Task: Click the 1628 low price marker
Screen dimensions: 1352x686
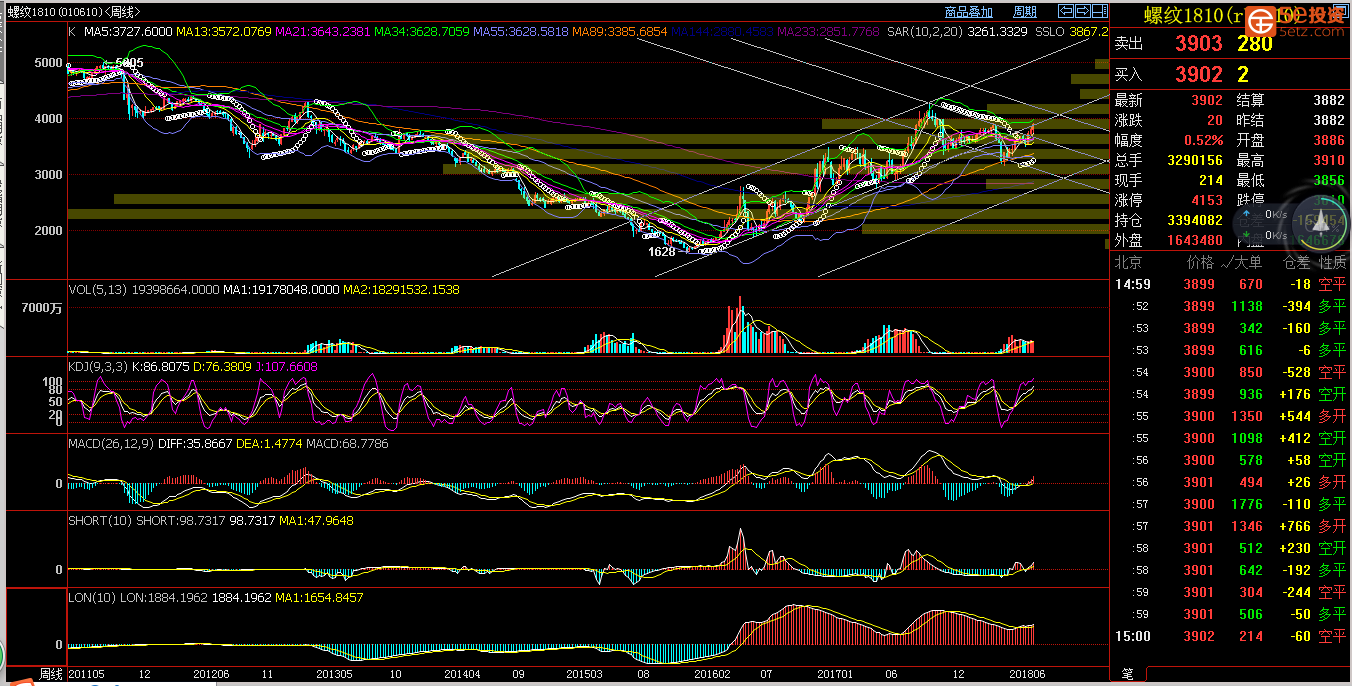Action: pos(661,252)
